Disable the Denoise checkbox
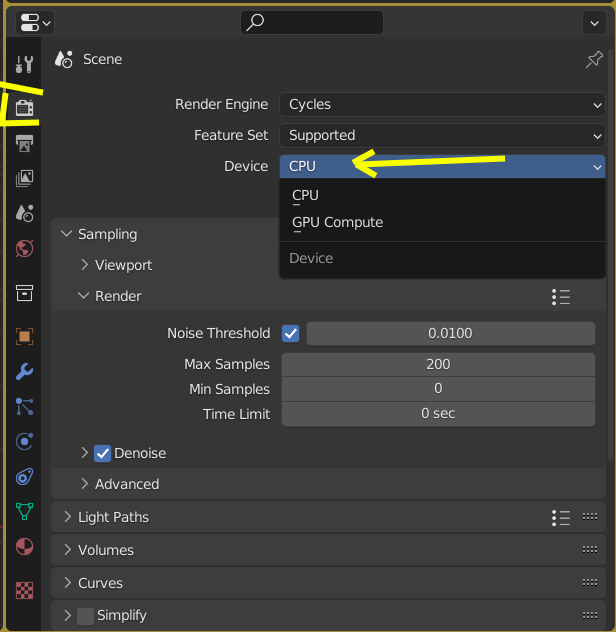The width and height of the screenshot is (616, 632). pos(102,453)
